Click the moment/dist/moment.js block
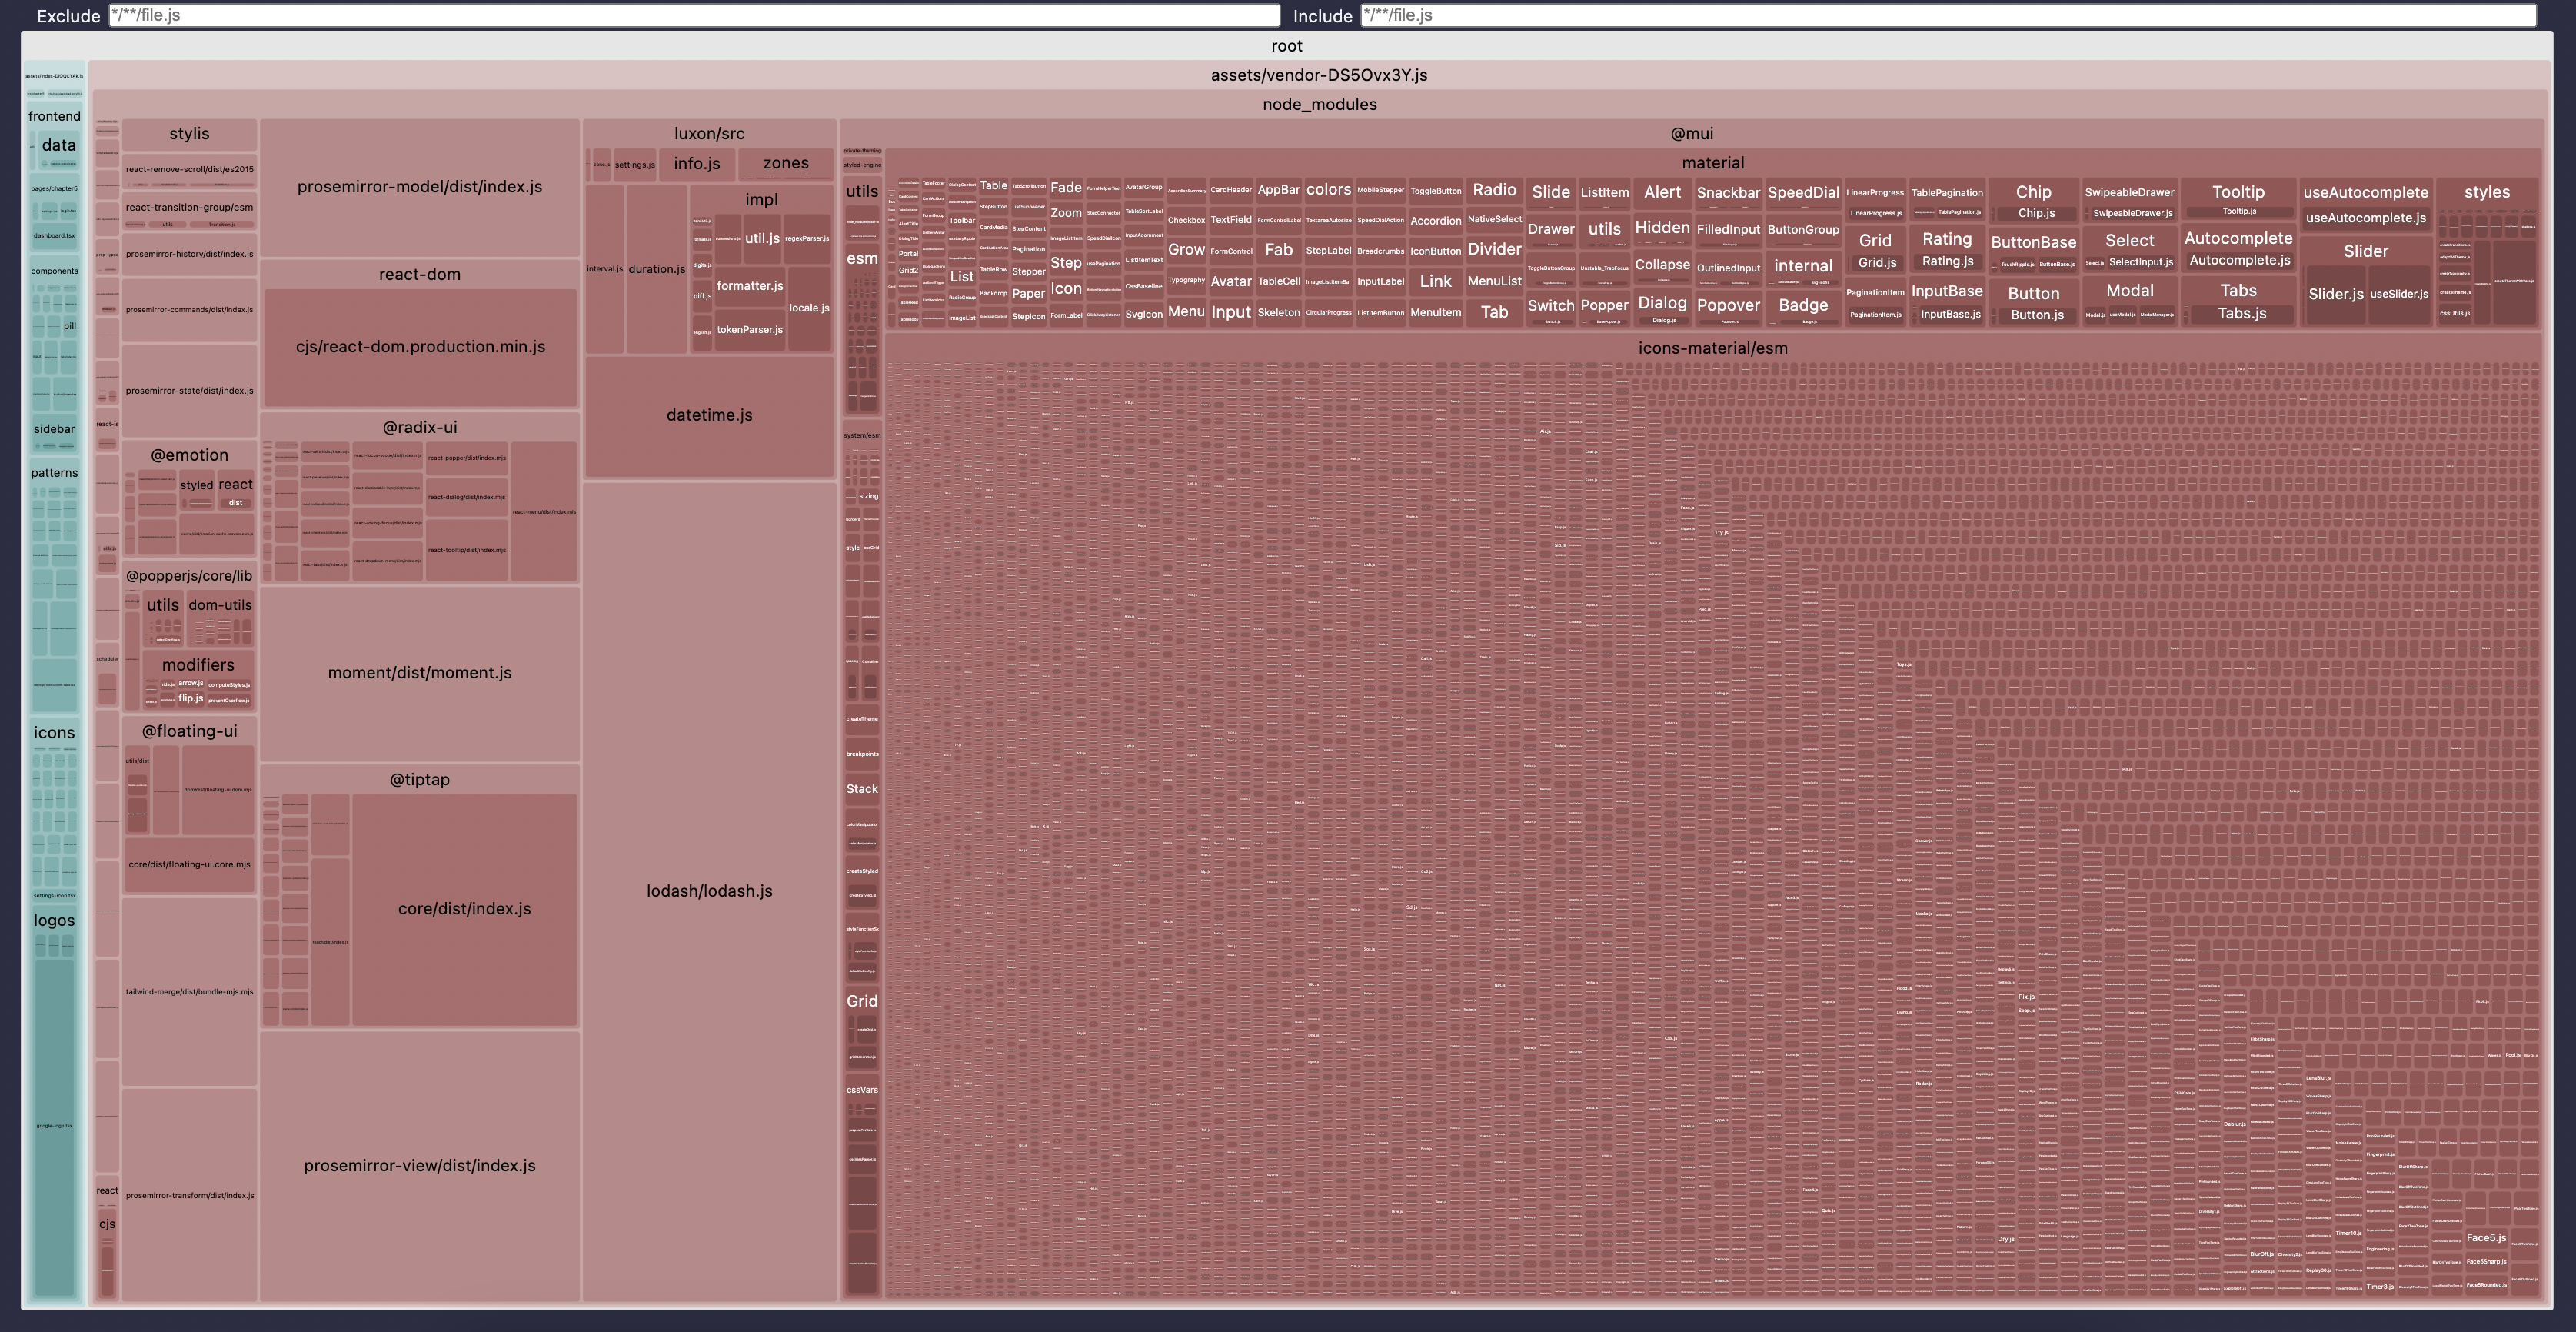Viewport: 2576px width, 1332px height. click(x=419, y=673)
